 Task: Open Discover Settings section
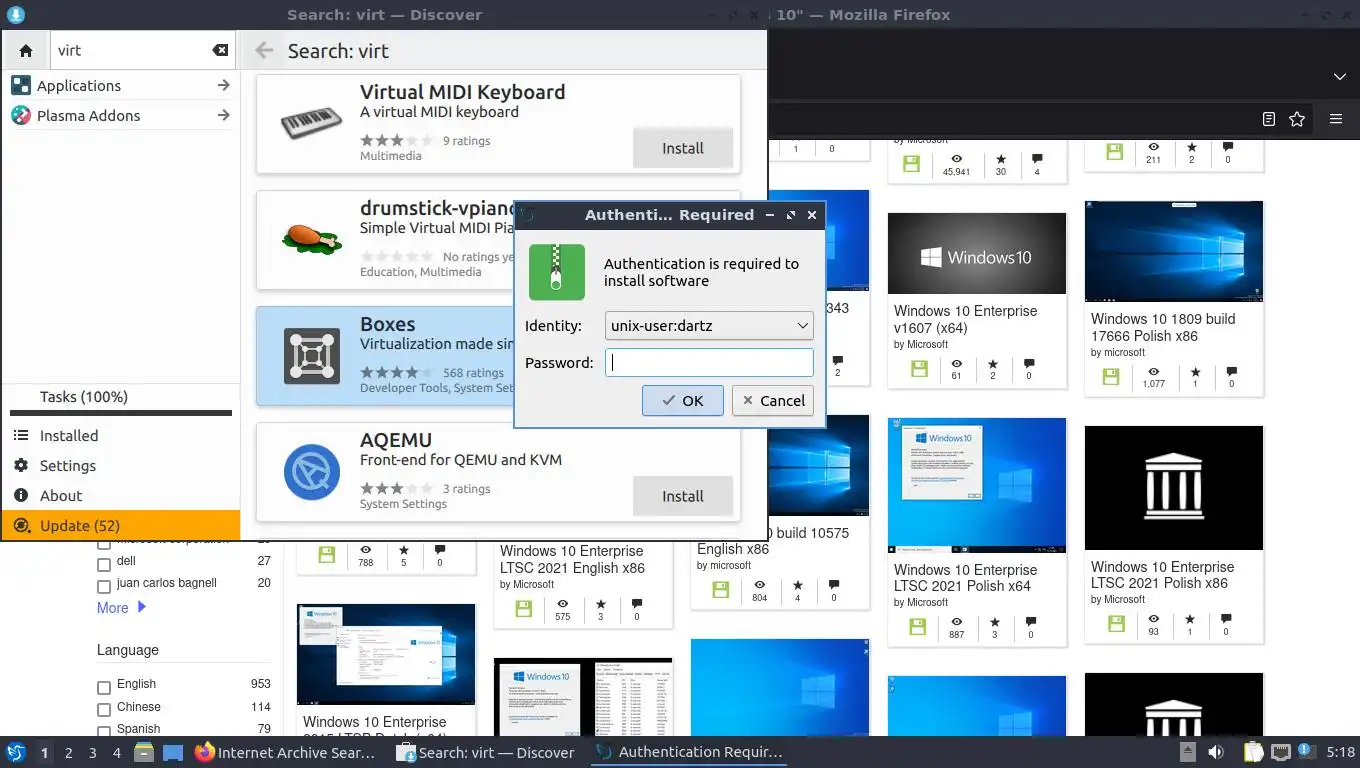120,466
